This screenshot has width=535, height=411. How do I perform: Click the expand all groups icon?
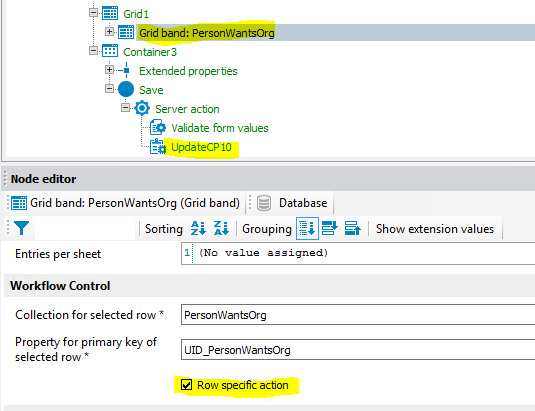(x=330, y=228)
